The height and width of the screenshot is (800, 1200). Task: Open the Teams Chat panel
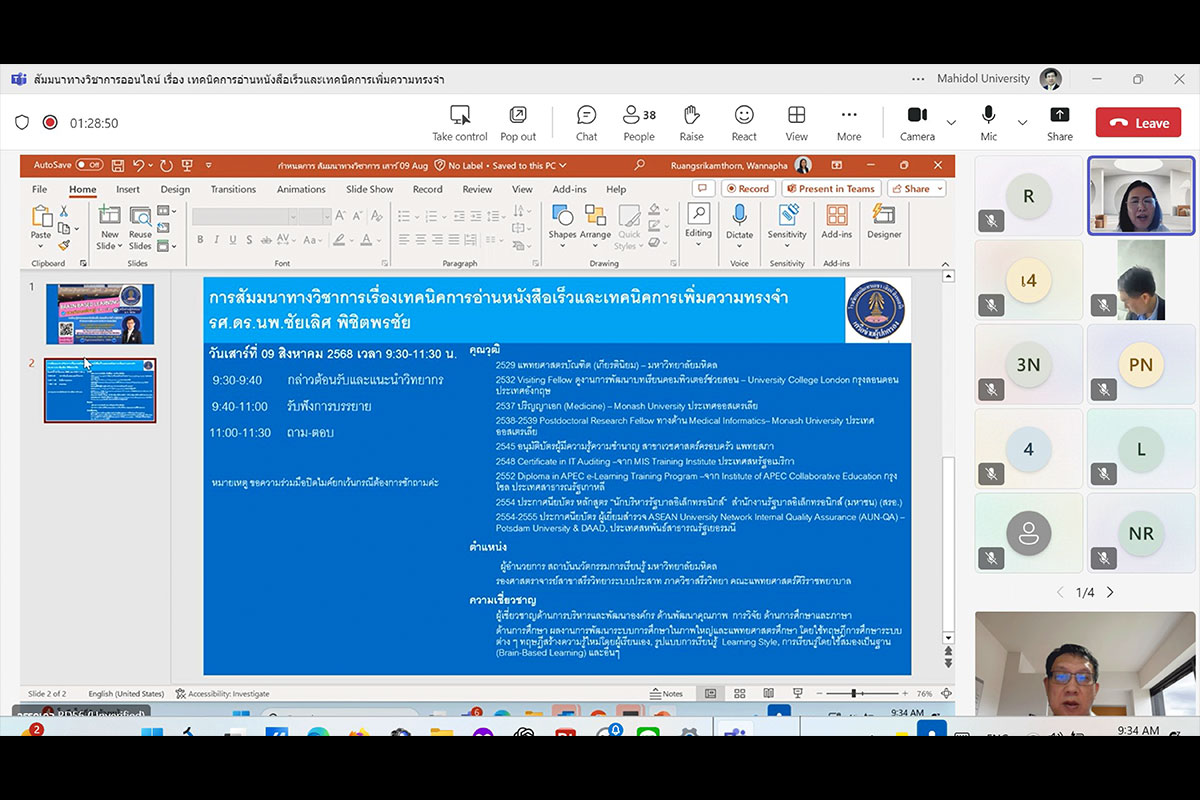click(x=586, y=123)
